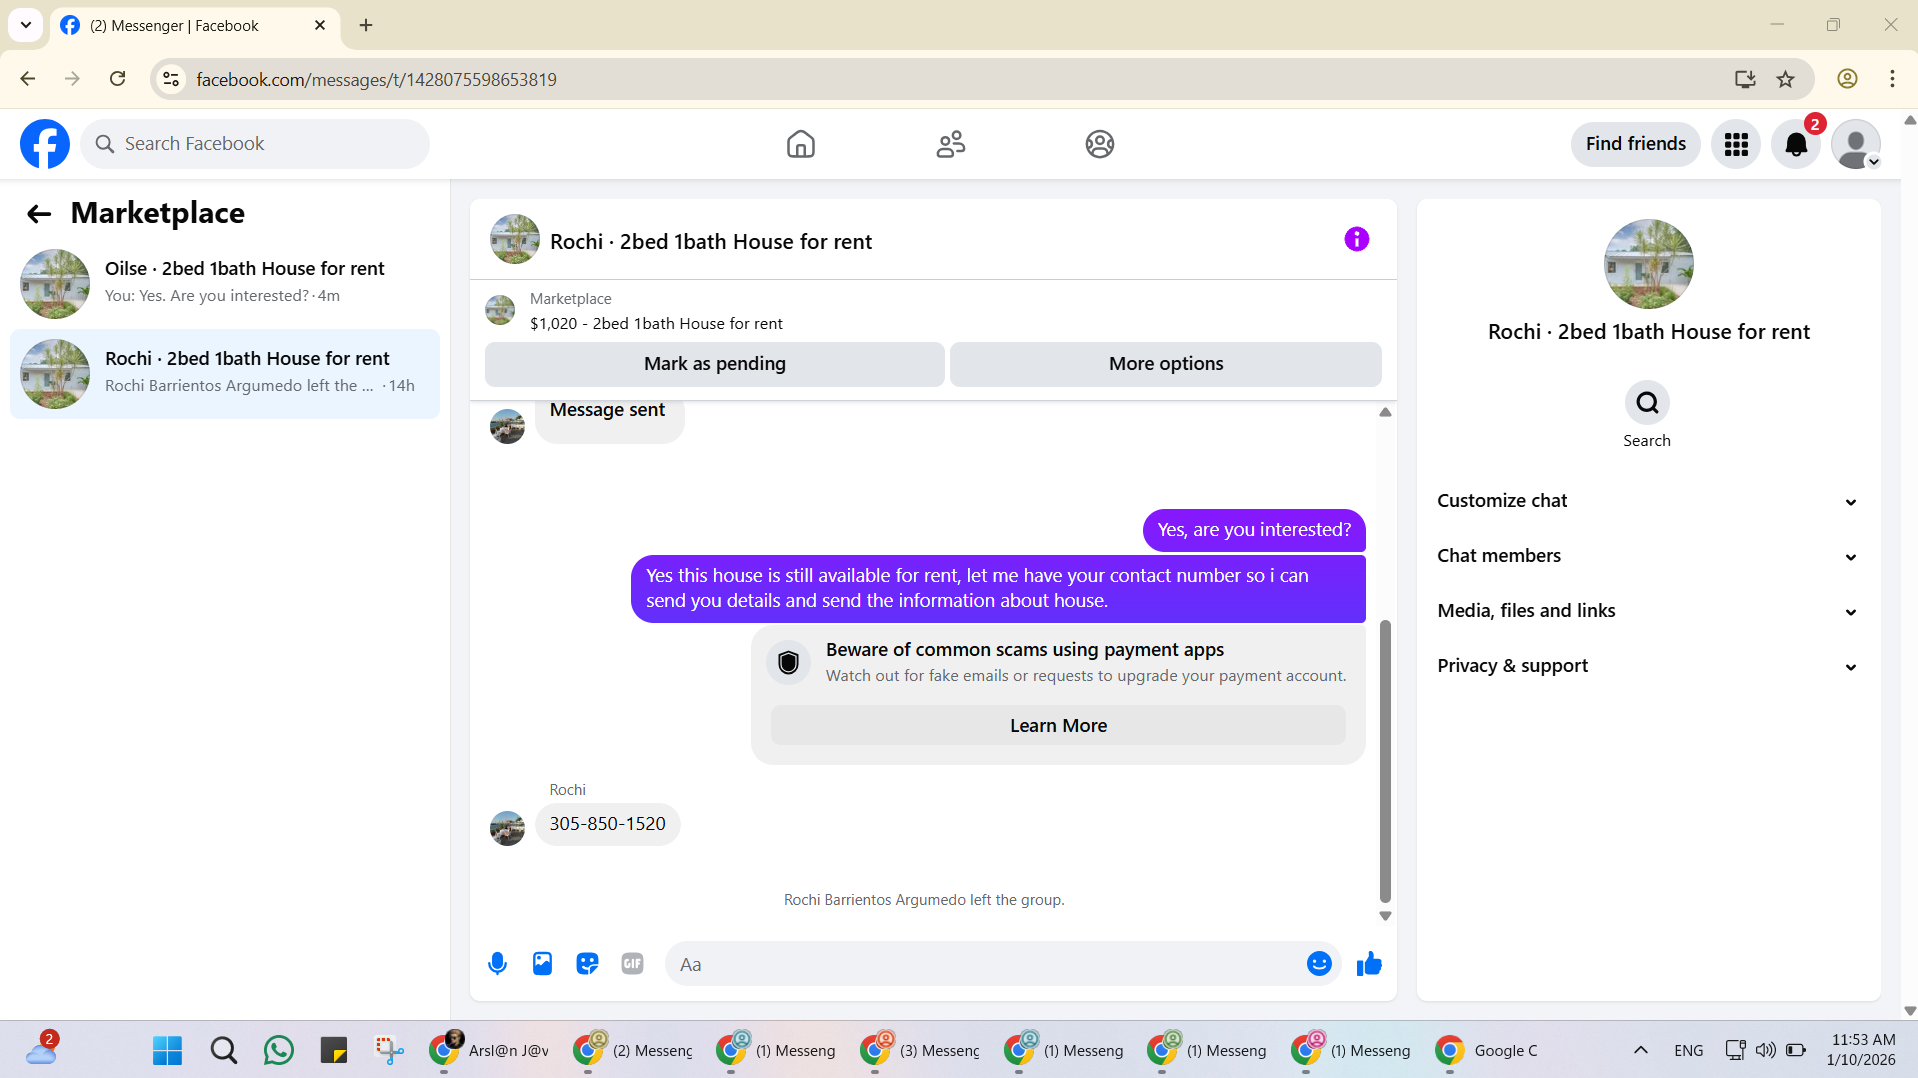Click Rochi avatar beside phone number
The image size is (1918, 1078).
click(x=507, y=828)
